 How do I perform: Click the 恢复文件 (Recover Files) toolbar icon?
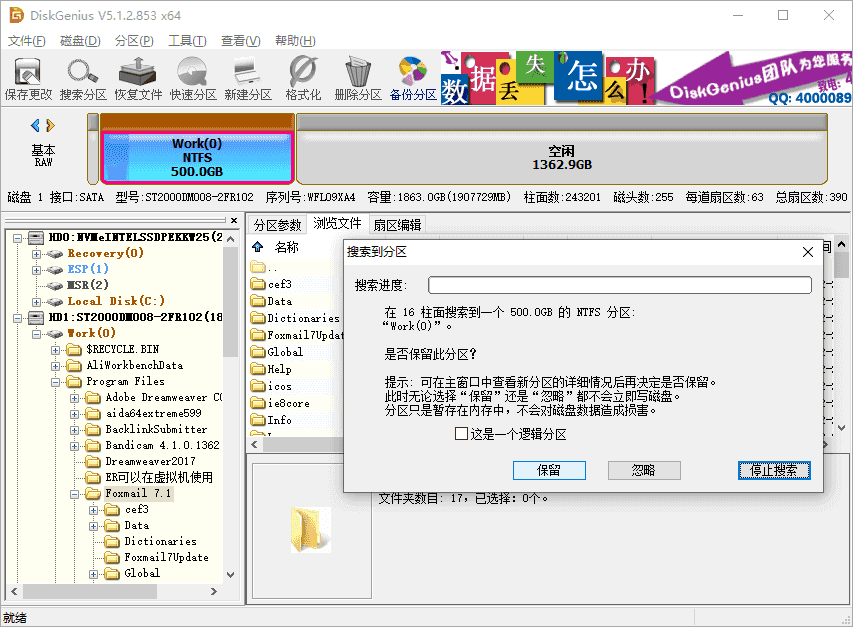(138, 78)
